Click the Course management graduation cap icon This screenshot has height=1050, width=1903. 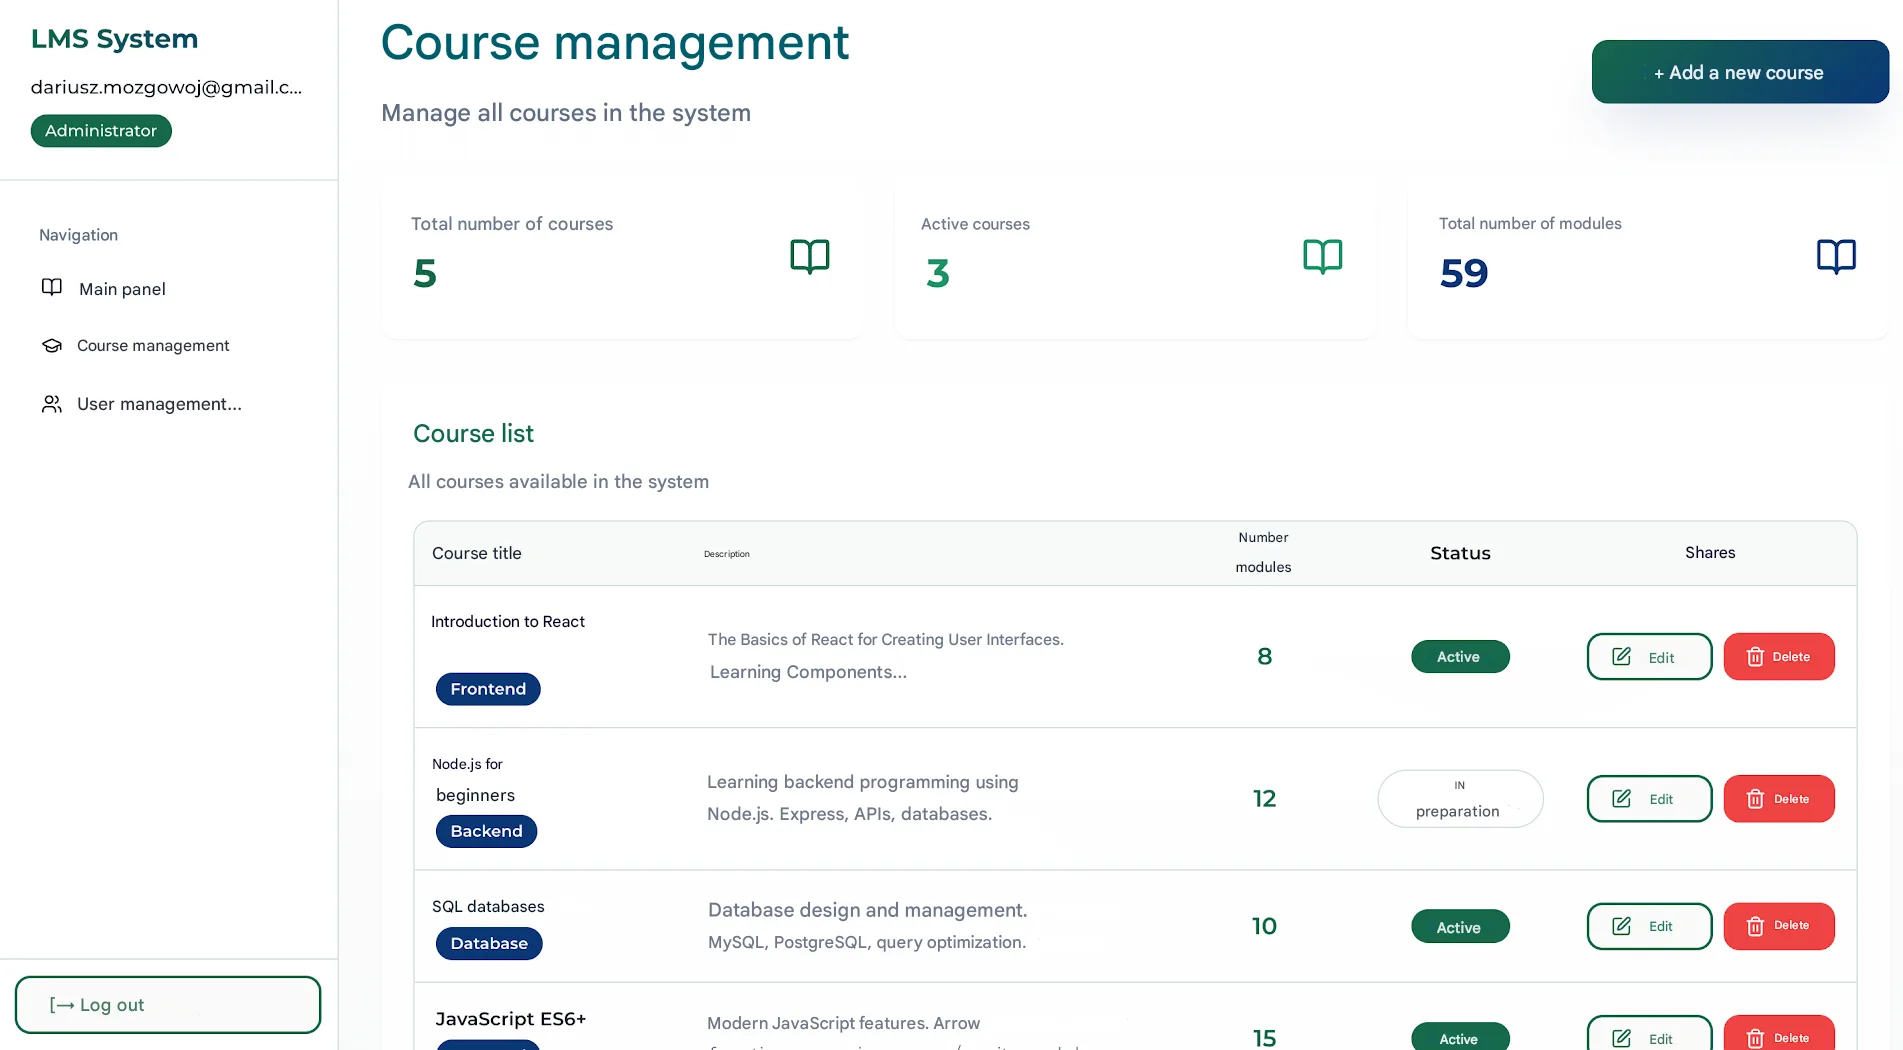(52, 345)
